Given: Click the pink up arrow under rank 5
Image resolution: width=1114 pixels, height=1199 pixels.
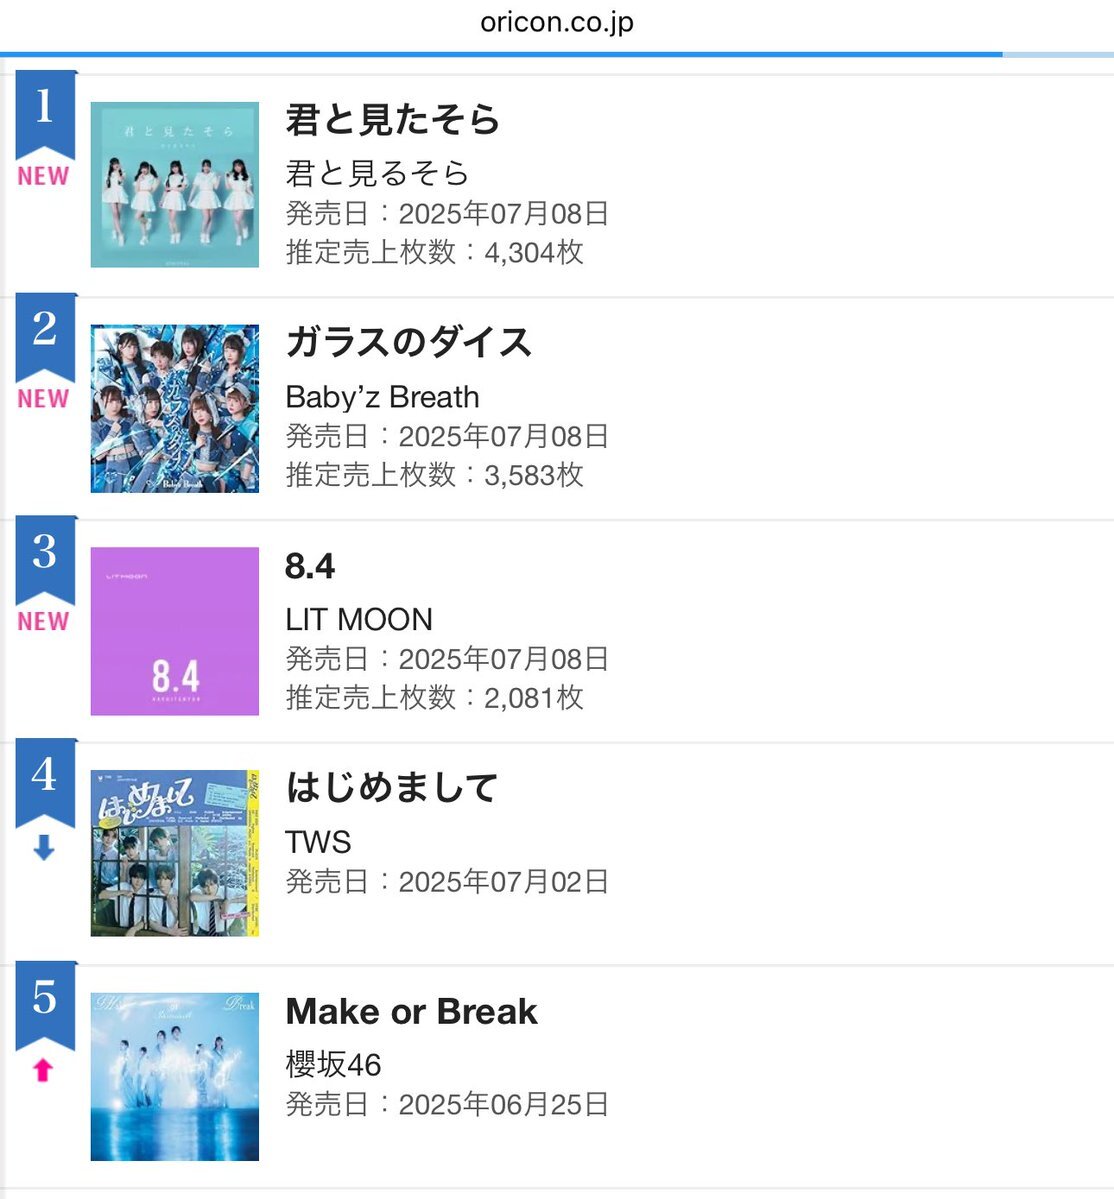Looking at the screenshot, I should [x=44, y=1070].
